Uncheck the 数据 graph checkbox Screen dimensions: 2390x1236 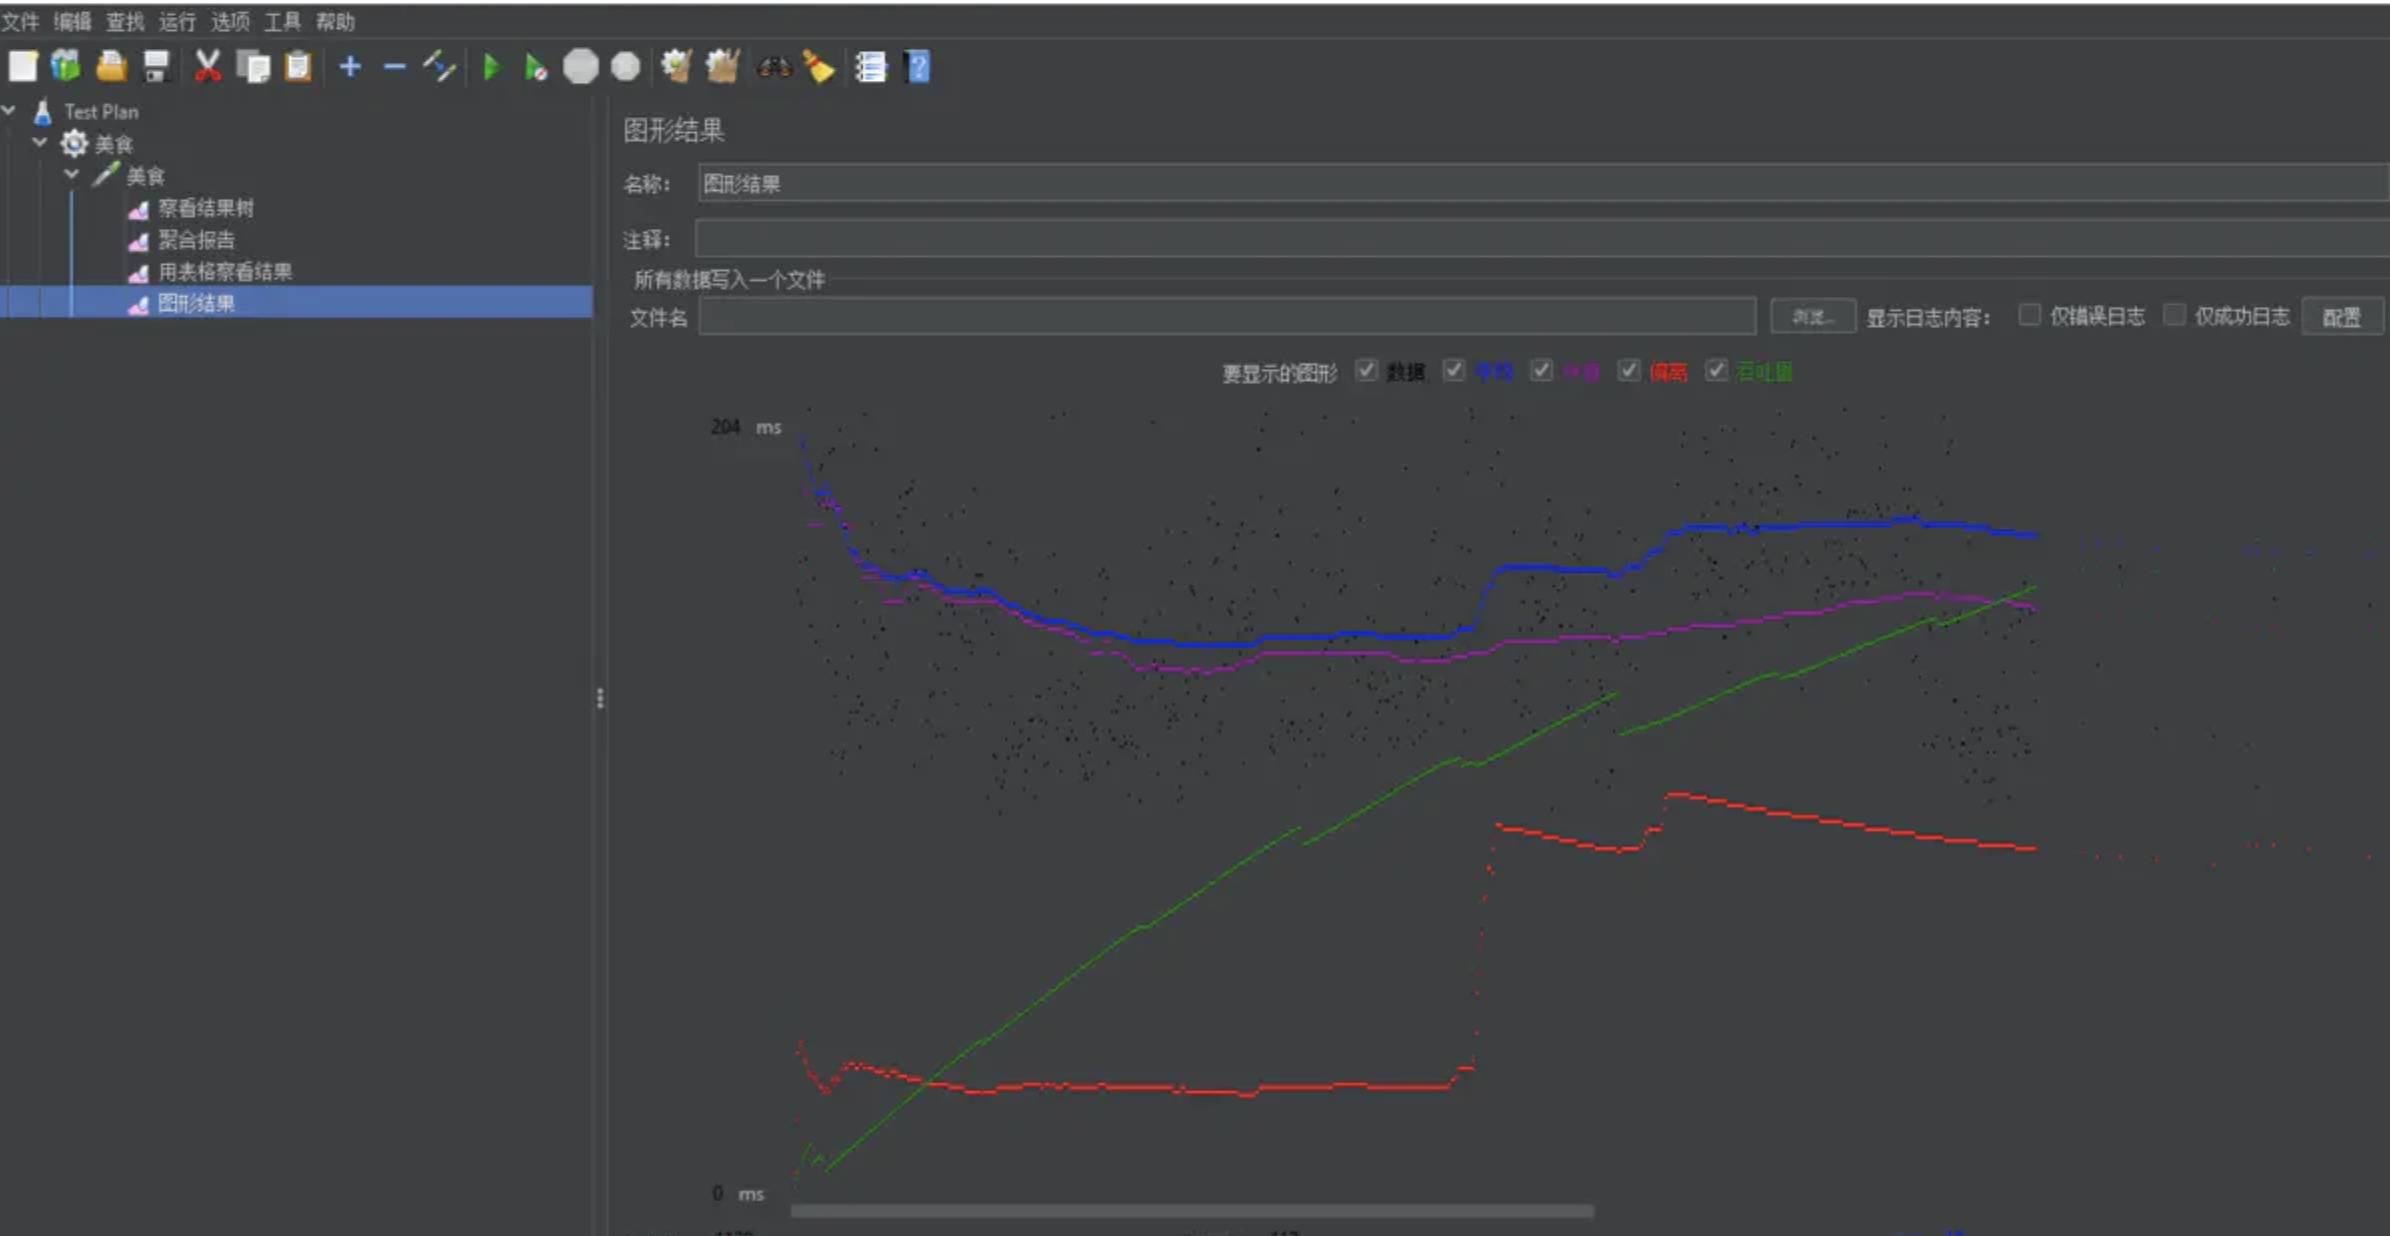pos(1366,371)
